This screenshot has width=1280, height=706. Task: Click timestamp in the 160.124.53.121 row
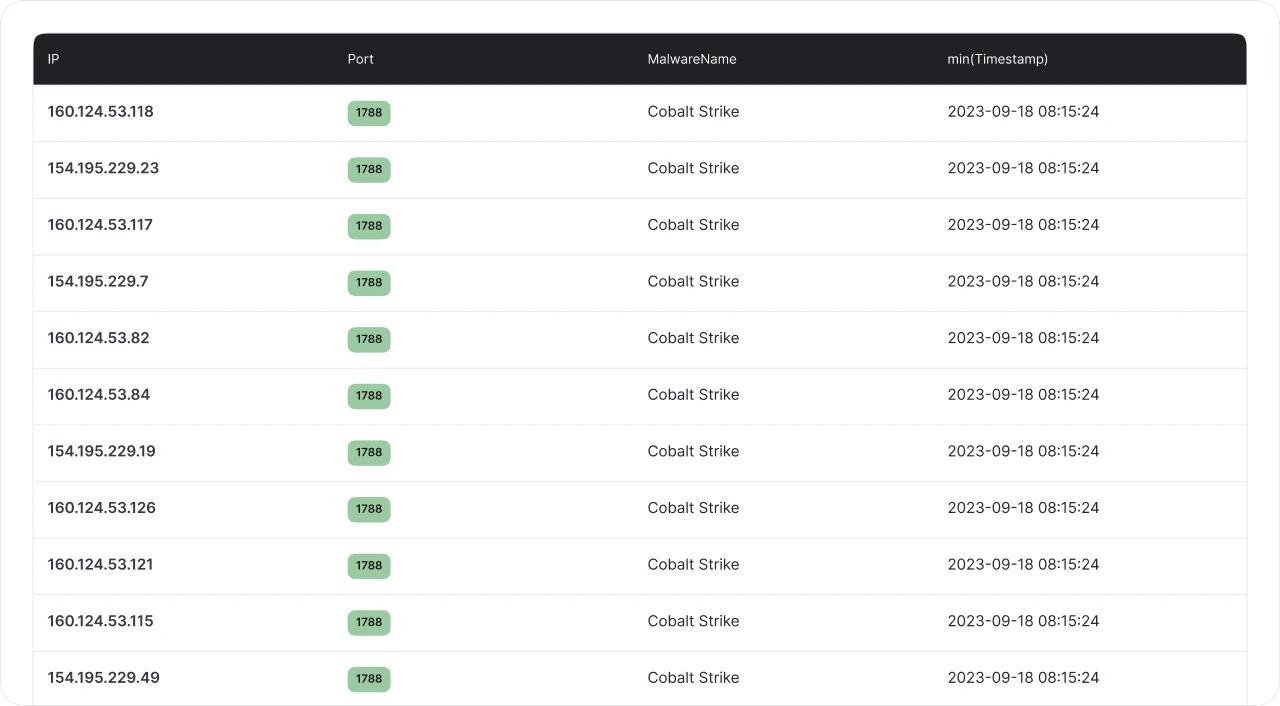(x=1023, y=564)
